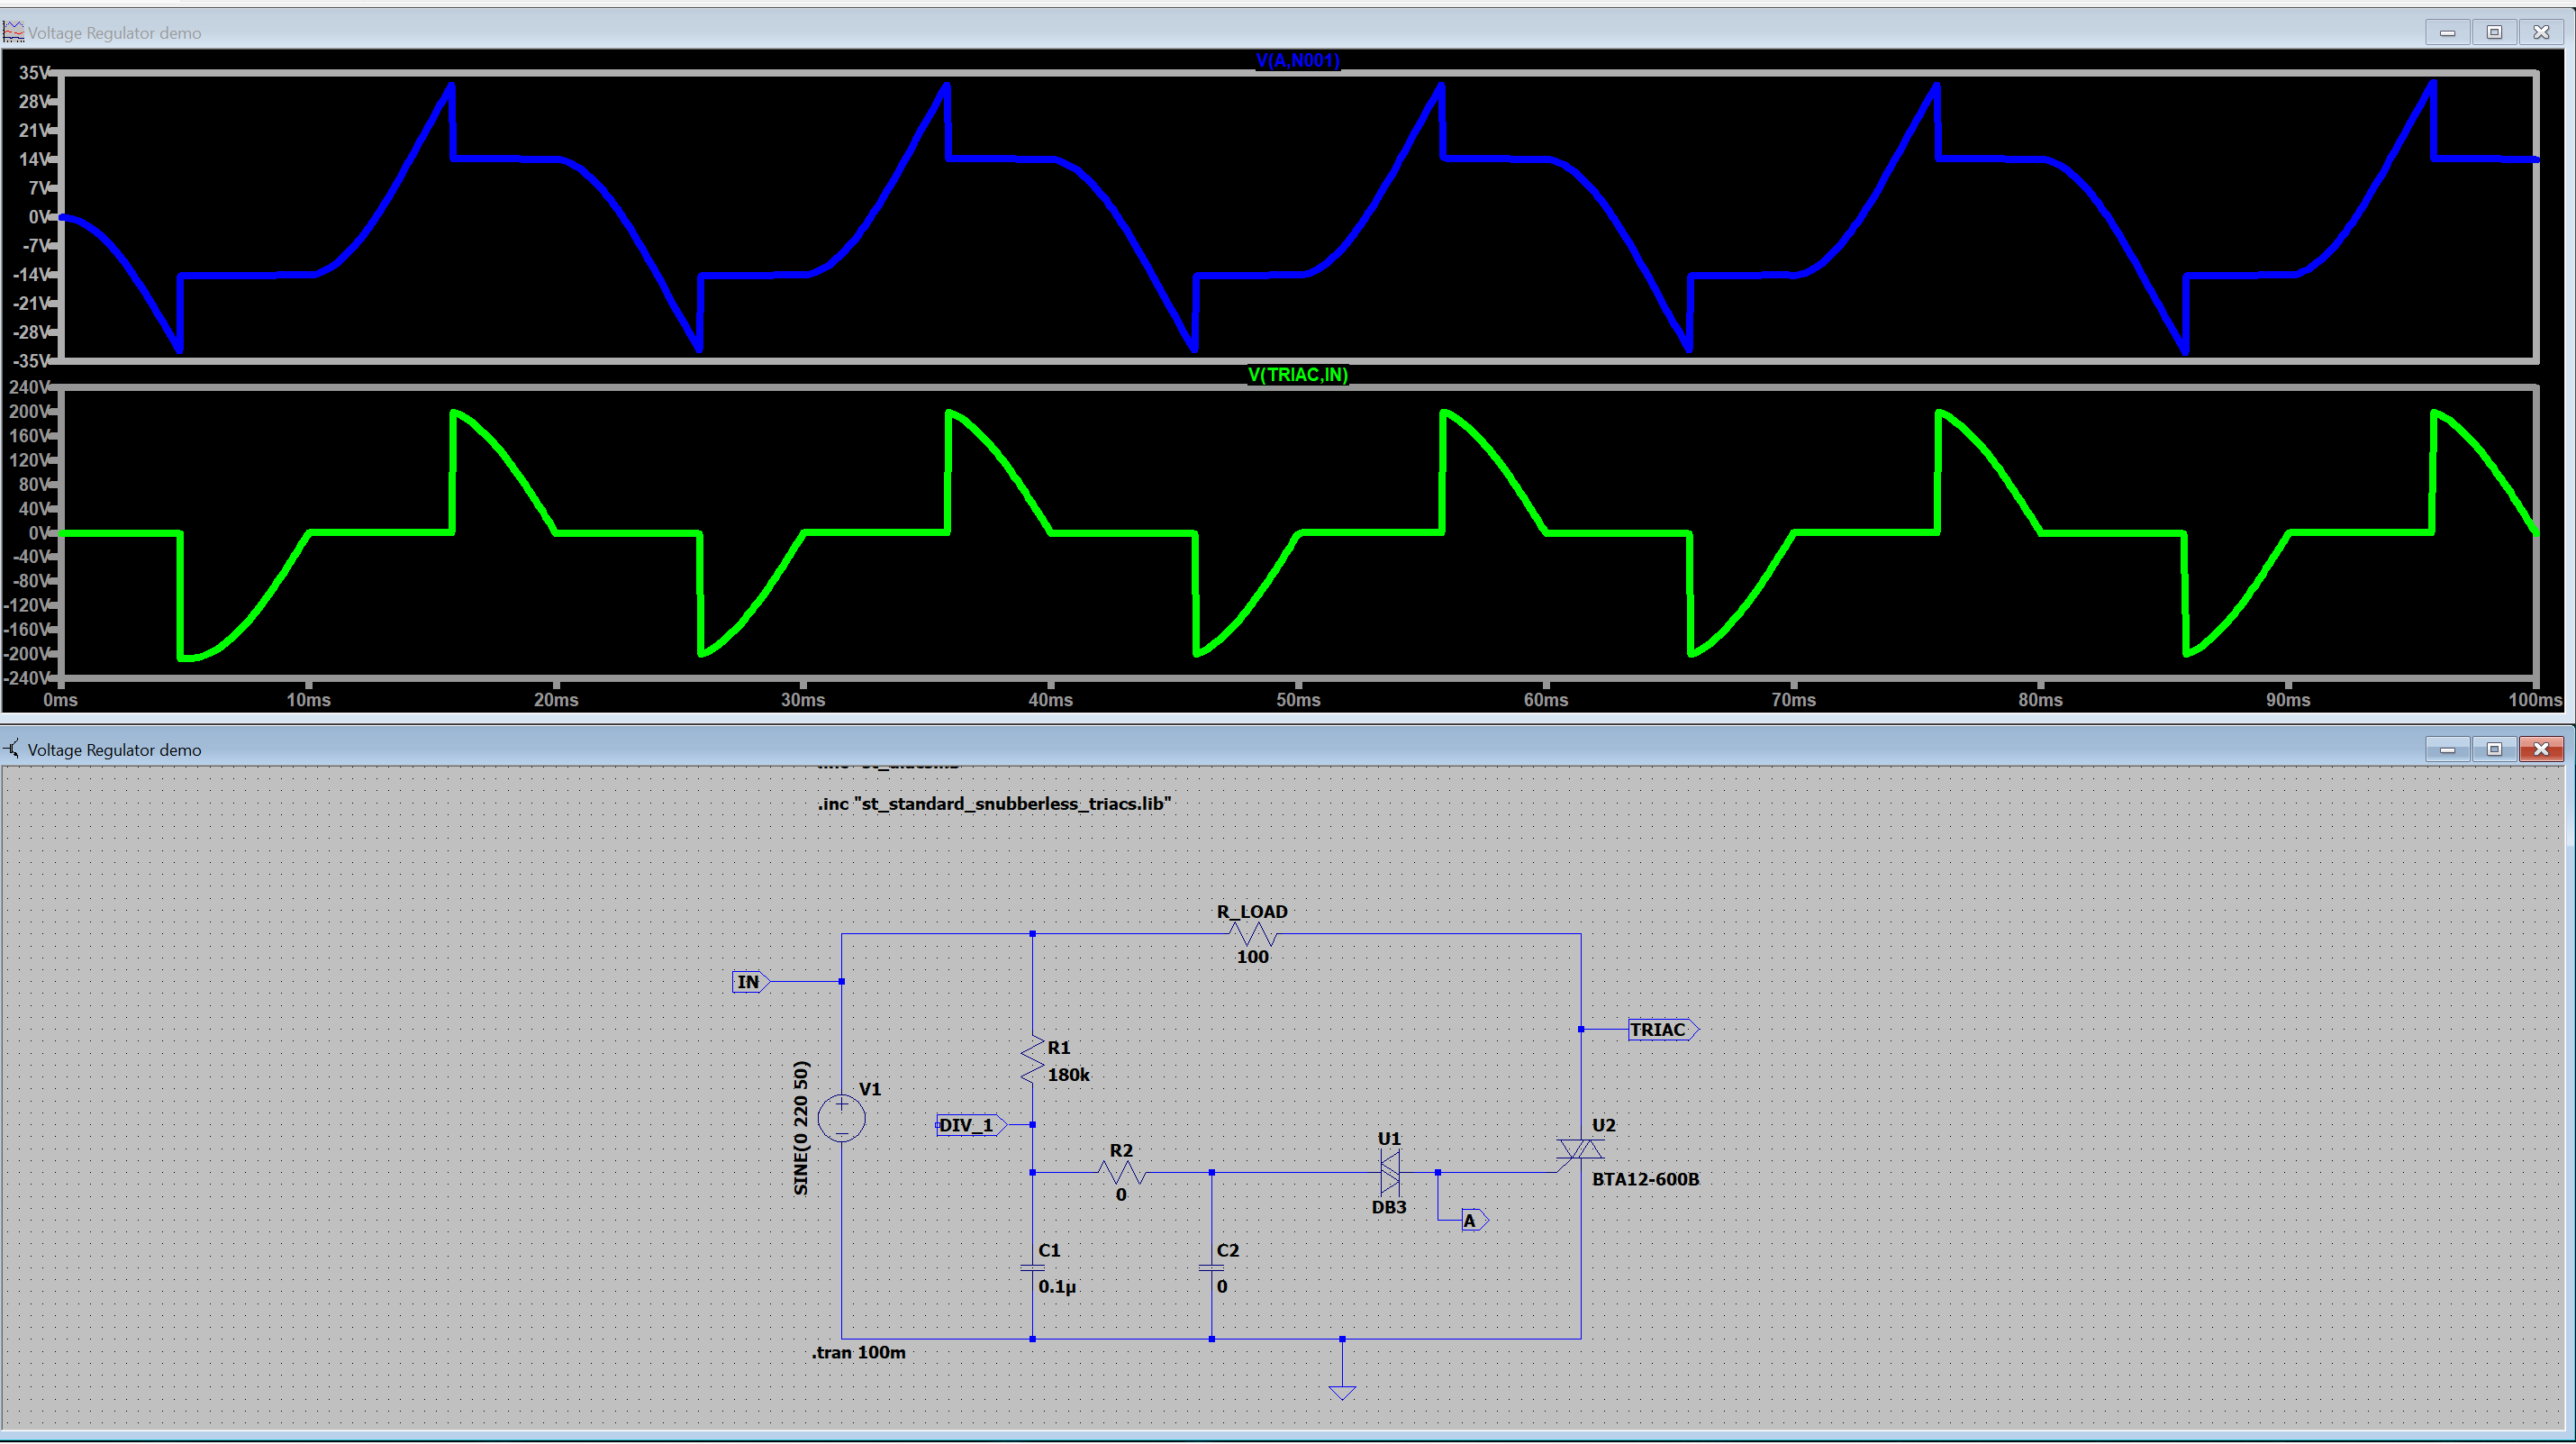Click the DIV_1 net label flag
Screen dimensions: 2576x1444
970,1125
